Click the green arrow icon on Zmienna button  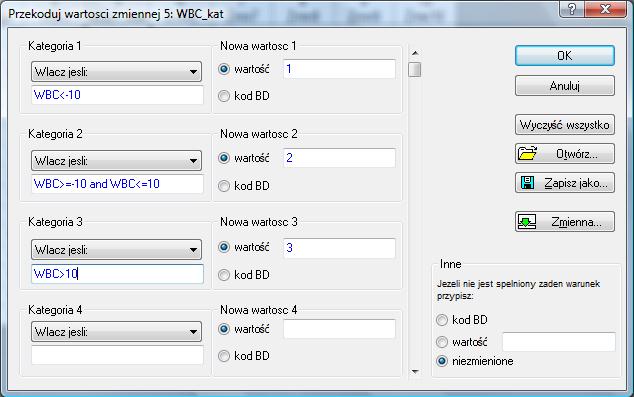click(527, 222)
